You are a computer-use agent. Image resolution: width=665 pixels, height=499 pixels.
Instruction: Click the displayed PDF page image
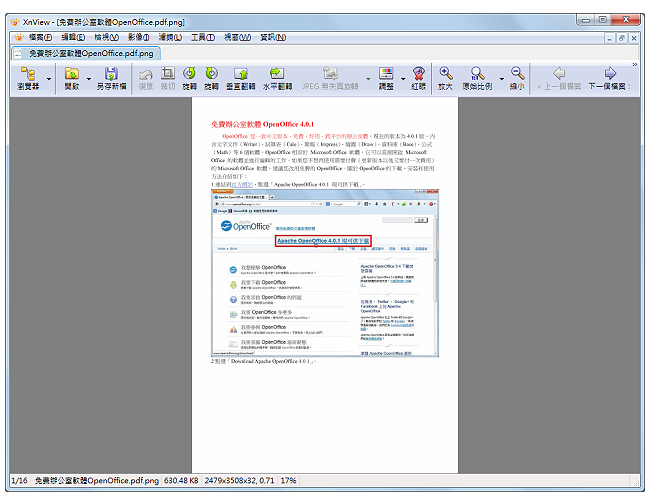(325, 285)
